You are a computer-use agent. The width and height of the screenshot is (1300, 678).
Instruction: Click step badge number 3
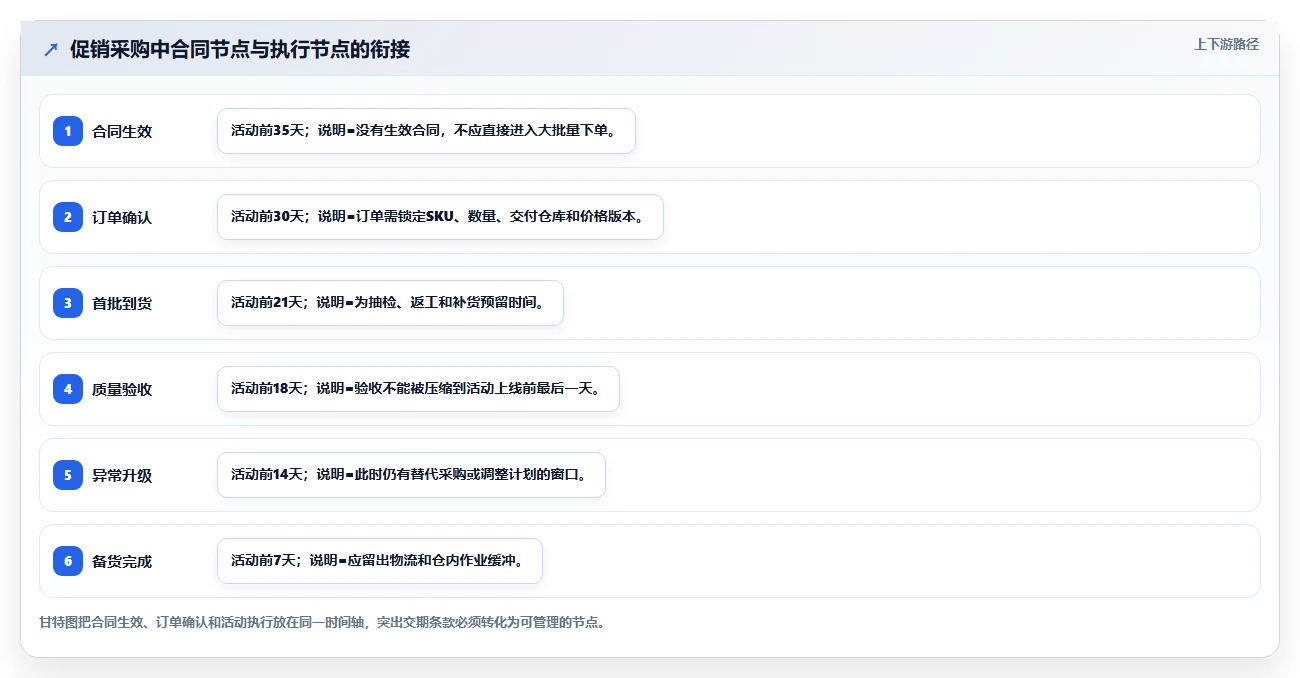point(68,303)
